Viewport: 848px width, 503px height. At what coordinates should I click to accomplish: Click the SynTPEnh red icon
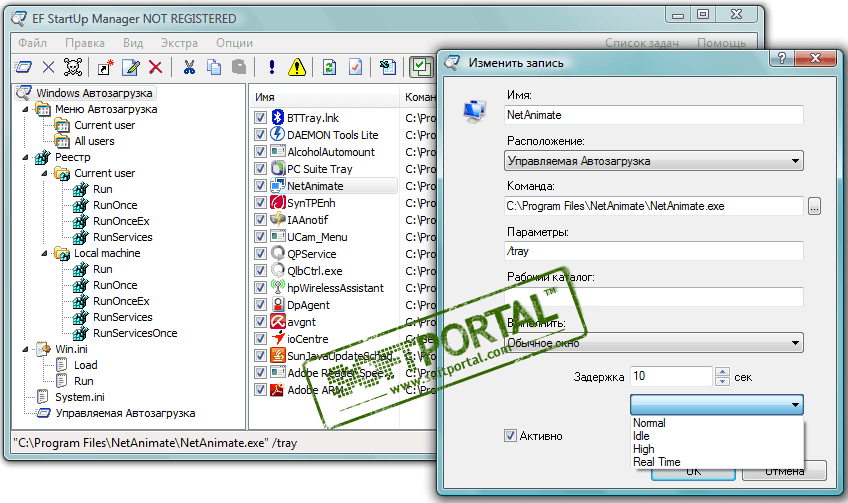pos(277,202)
